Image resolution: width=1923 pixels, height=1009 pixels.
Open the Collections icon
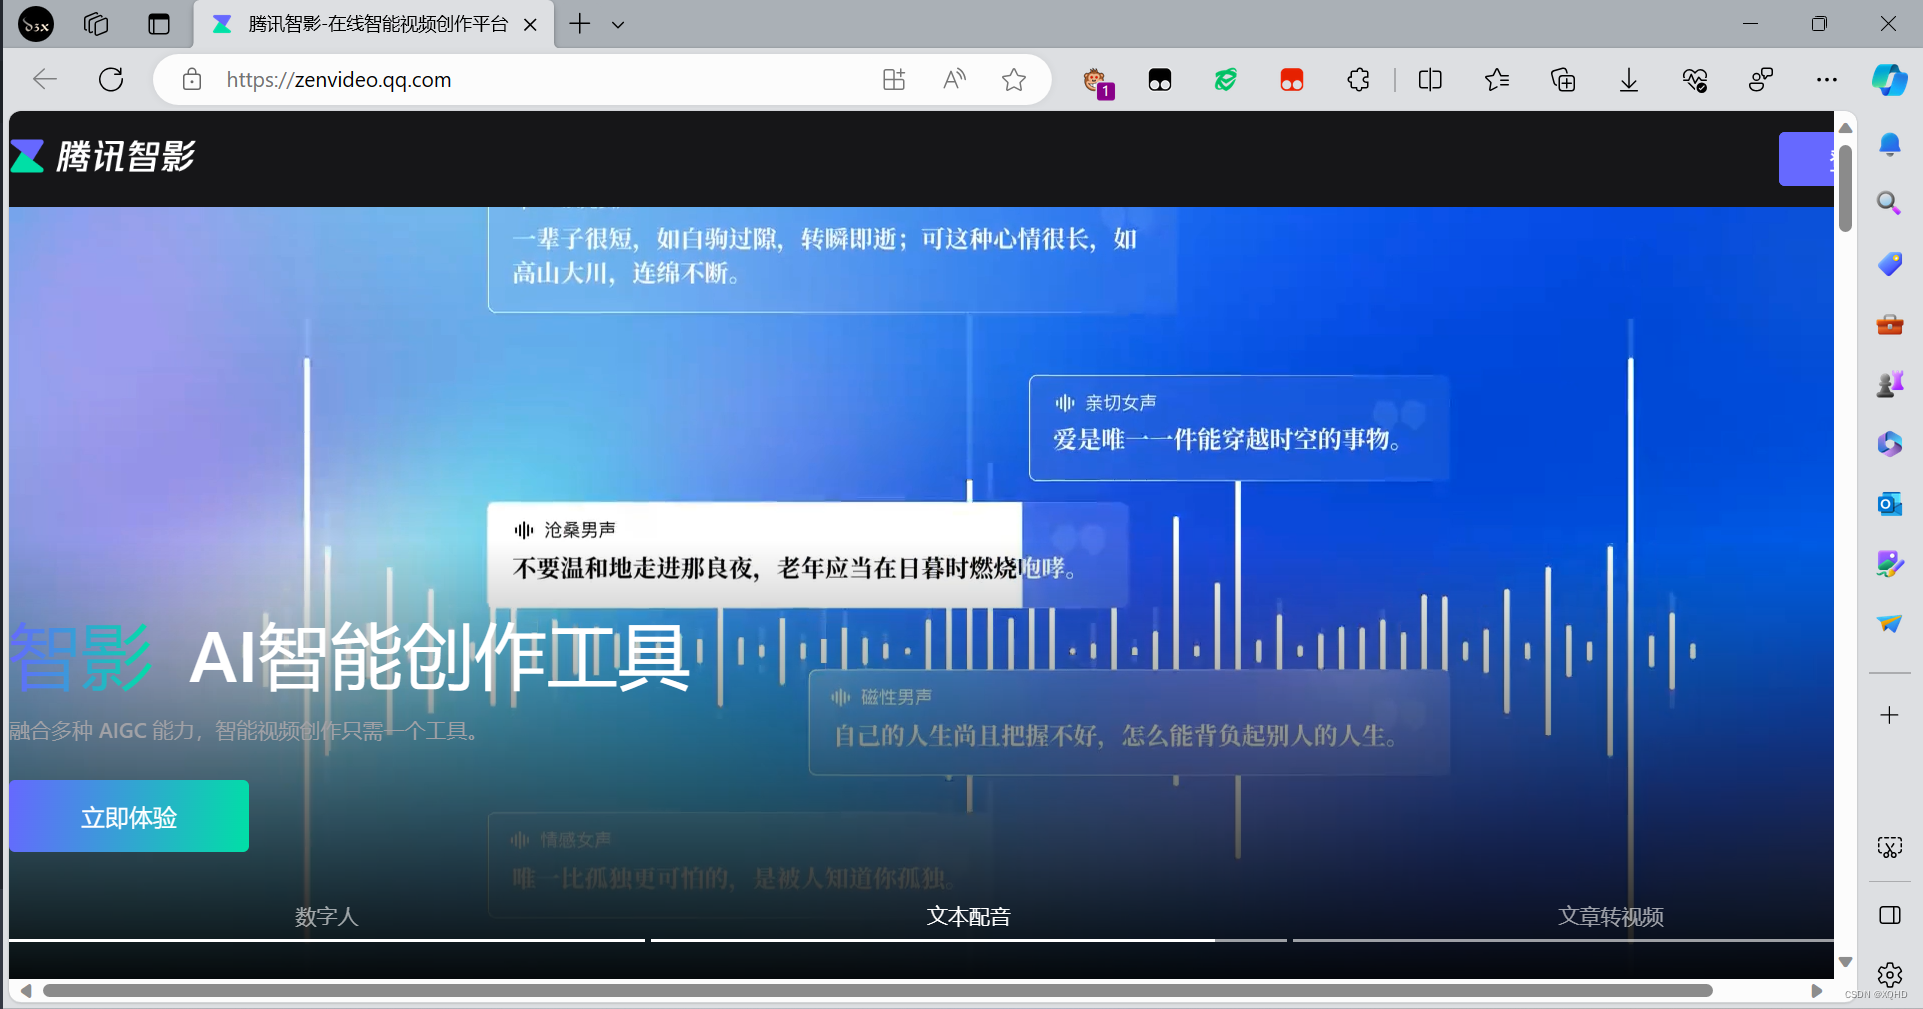[x=1563, y=80]
